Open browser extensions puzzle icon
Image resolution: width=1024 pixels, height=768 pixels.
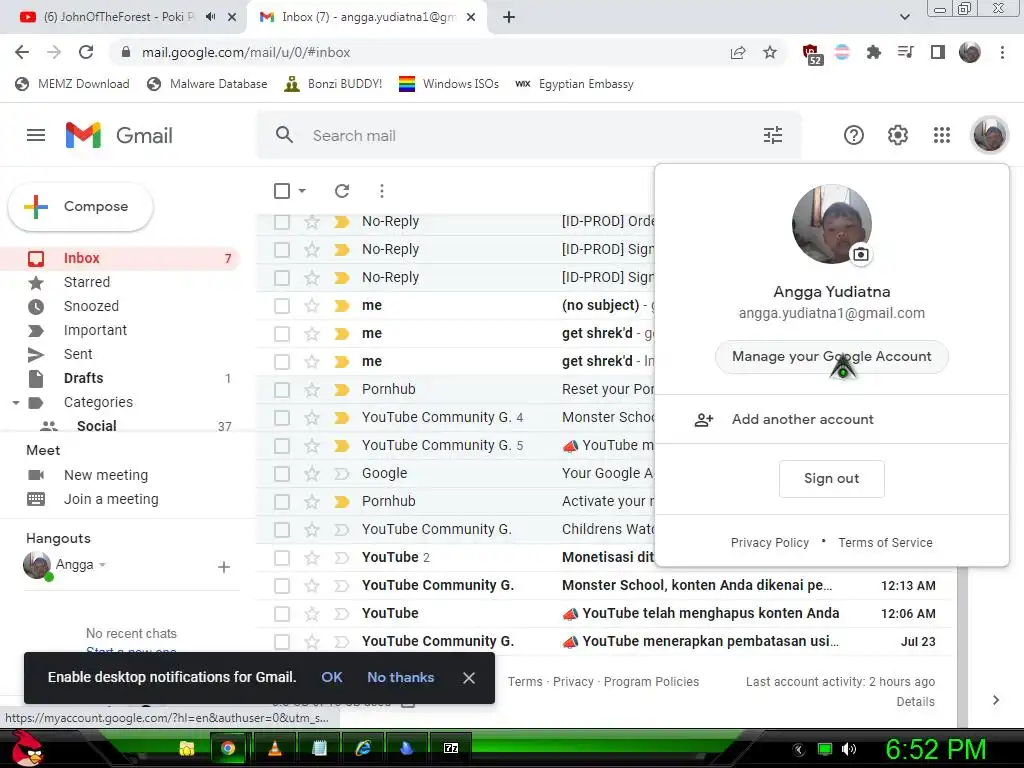pyautogui.click(x=873, y=52)
